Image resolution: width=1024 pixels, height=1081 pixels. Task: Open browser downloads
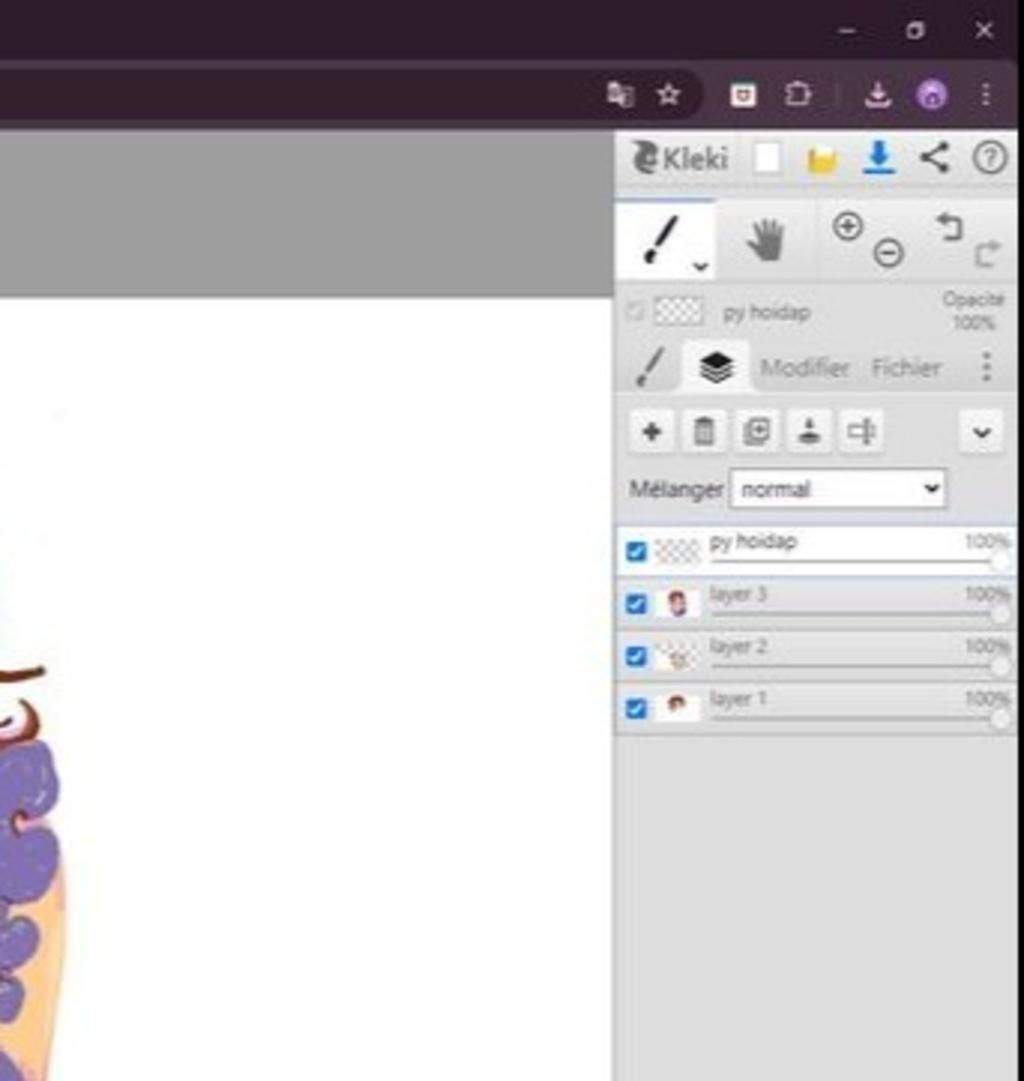[x=877, y=94]
